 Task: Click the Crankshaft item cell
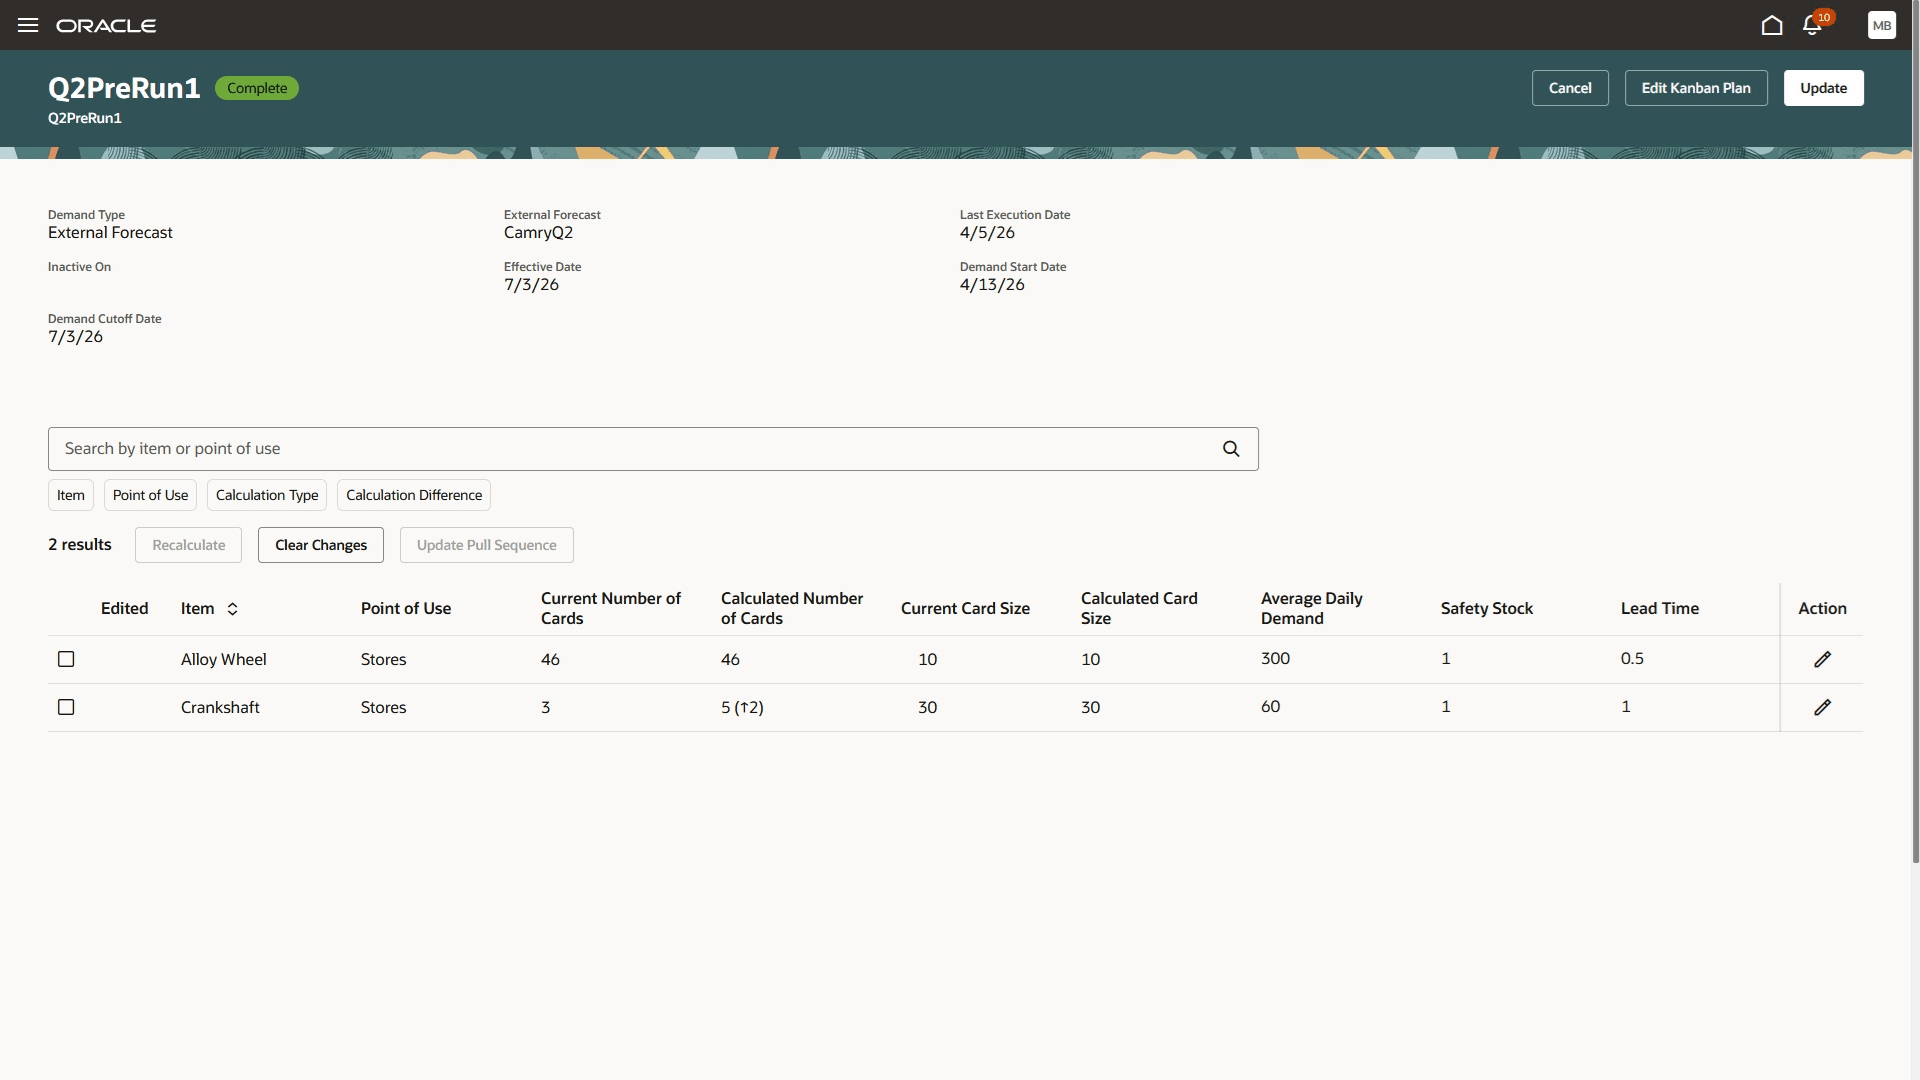(x=220, y=708)
